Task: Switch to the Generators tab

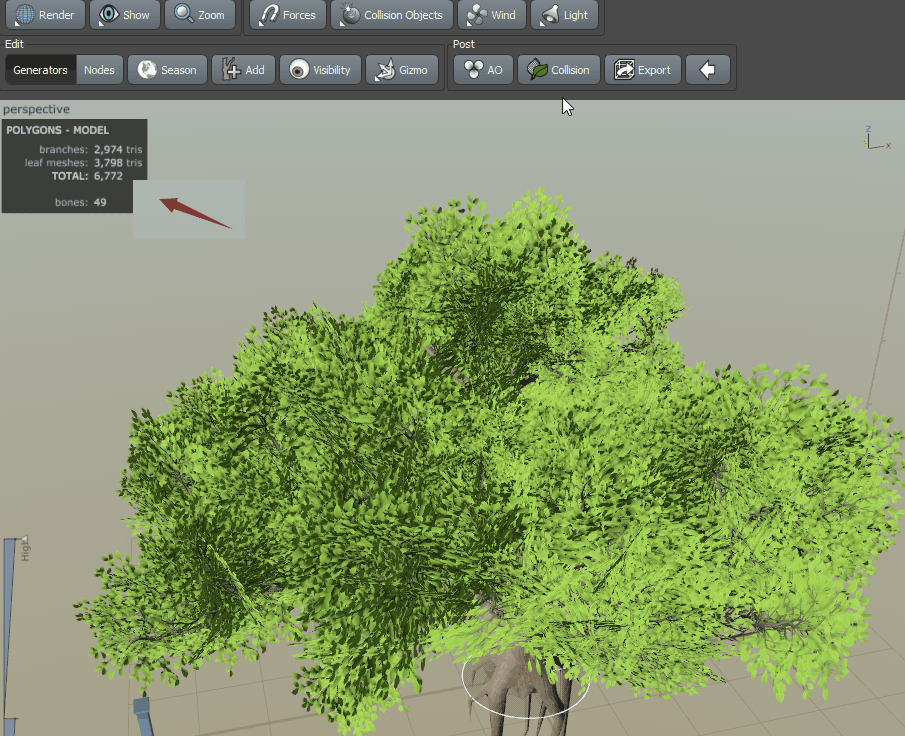Action: tap(40, 70)
